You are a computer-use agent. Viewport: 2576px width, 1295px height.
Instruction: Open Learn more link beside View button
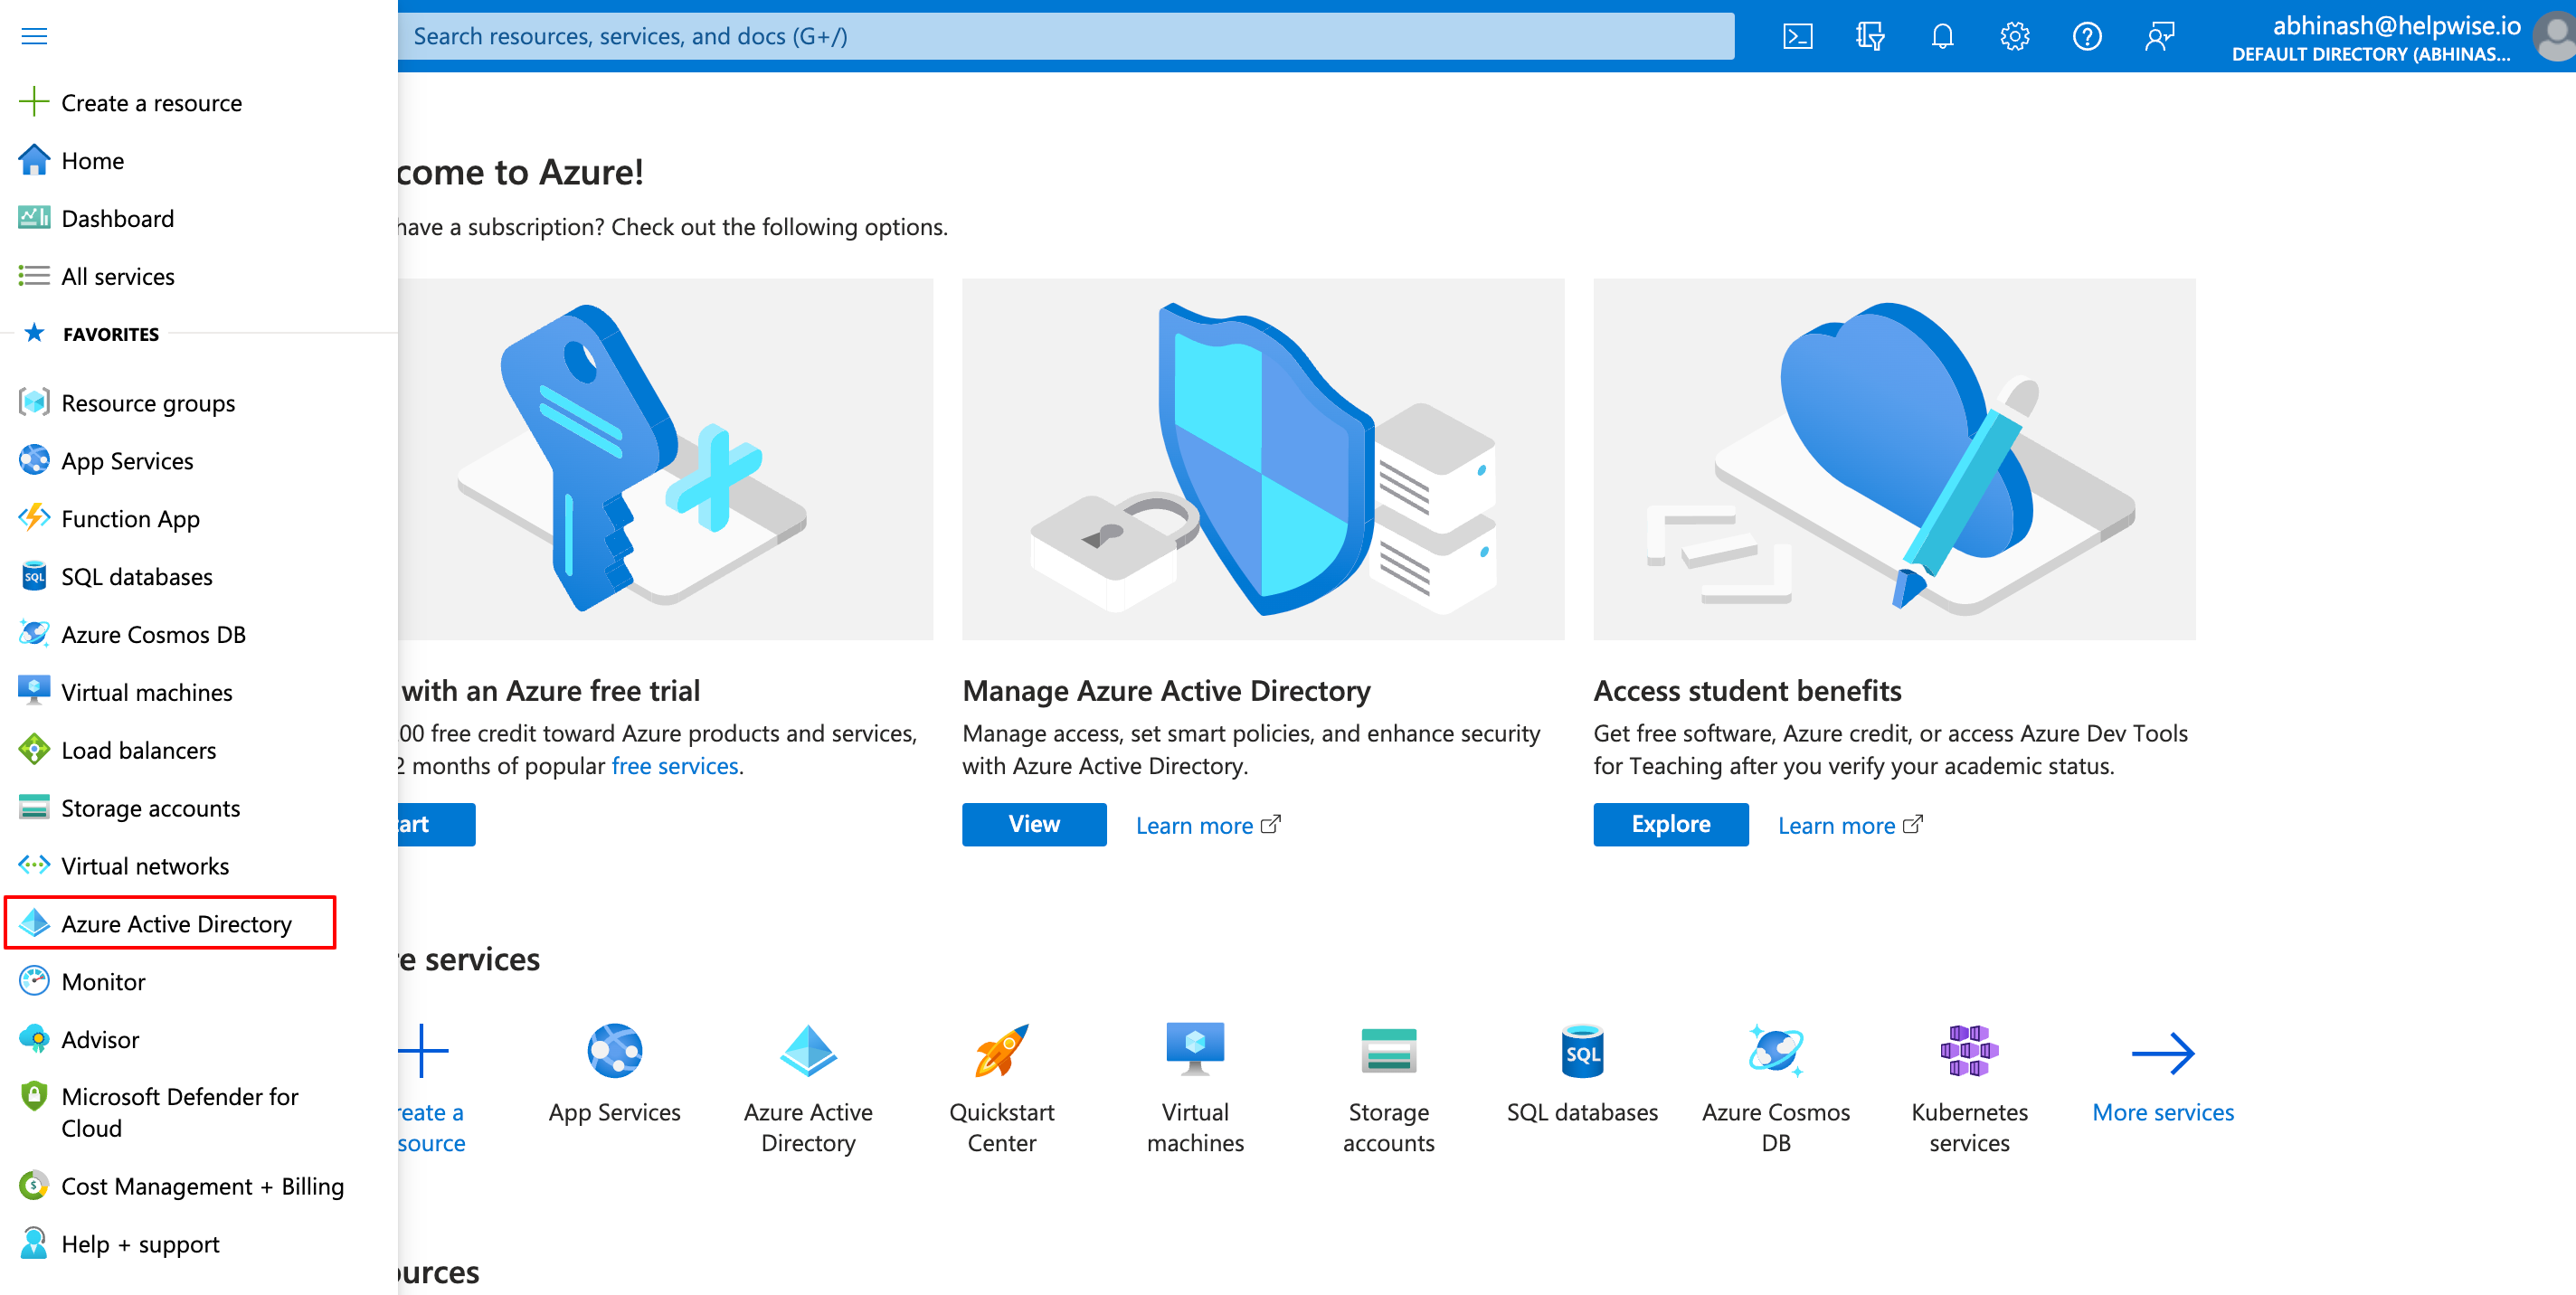point(1207,825)
